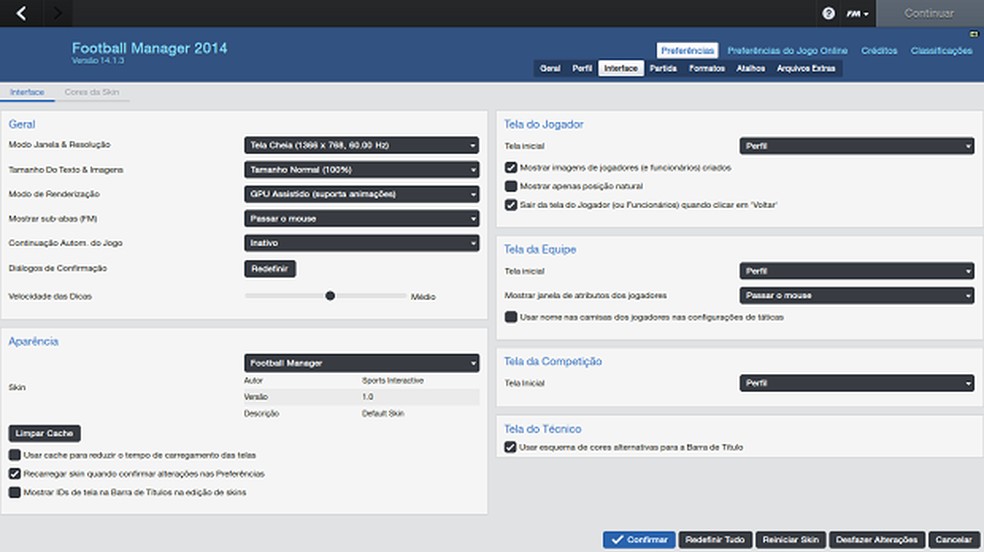The width and height of the screenshot is (984, 552).
Task: Open Tamanho Do Texto & Imagens dropdown
Action: pos(361,169)
